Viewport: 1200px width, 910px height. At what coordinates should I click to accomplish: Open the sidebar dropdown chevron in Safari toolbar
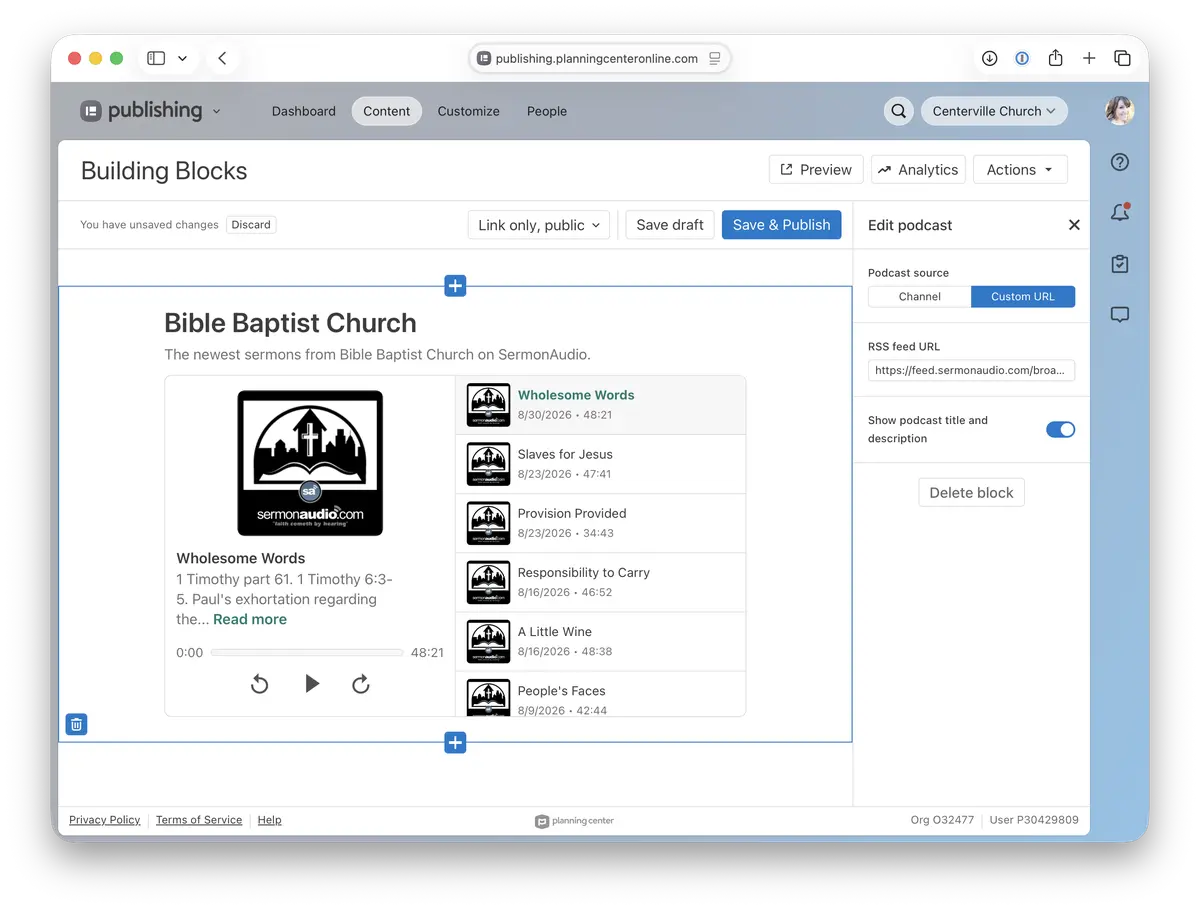182,58
